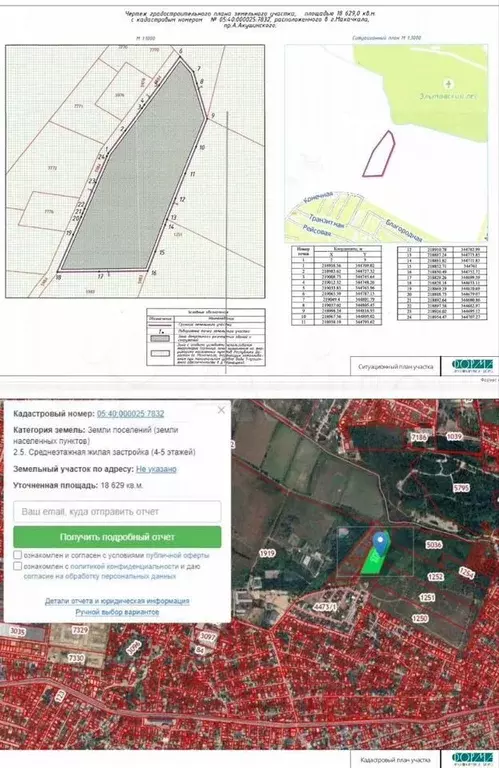The width and height of the screenshot is (499, 768).
Task: Click 'Получить подробный отчет' green button
Action: 117,537
